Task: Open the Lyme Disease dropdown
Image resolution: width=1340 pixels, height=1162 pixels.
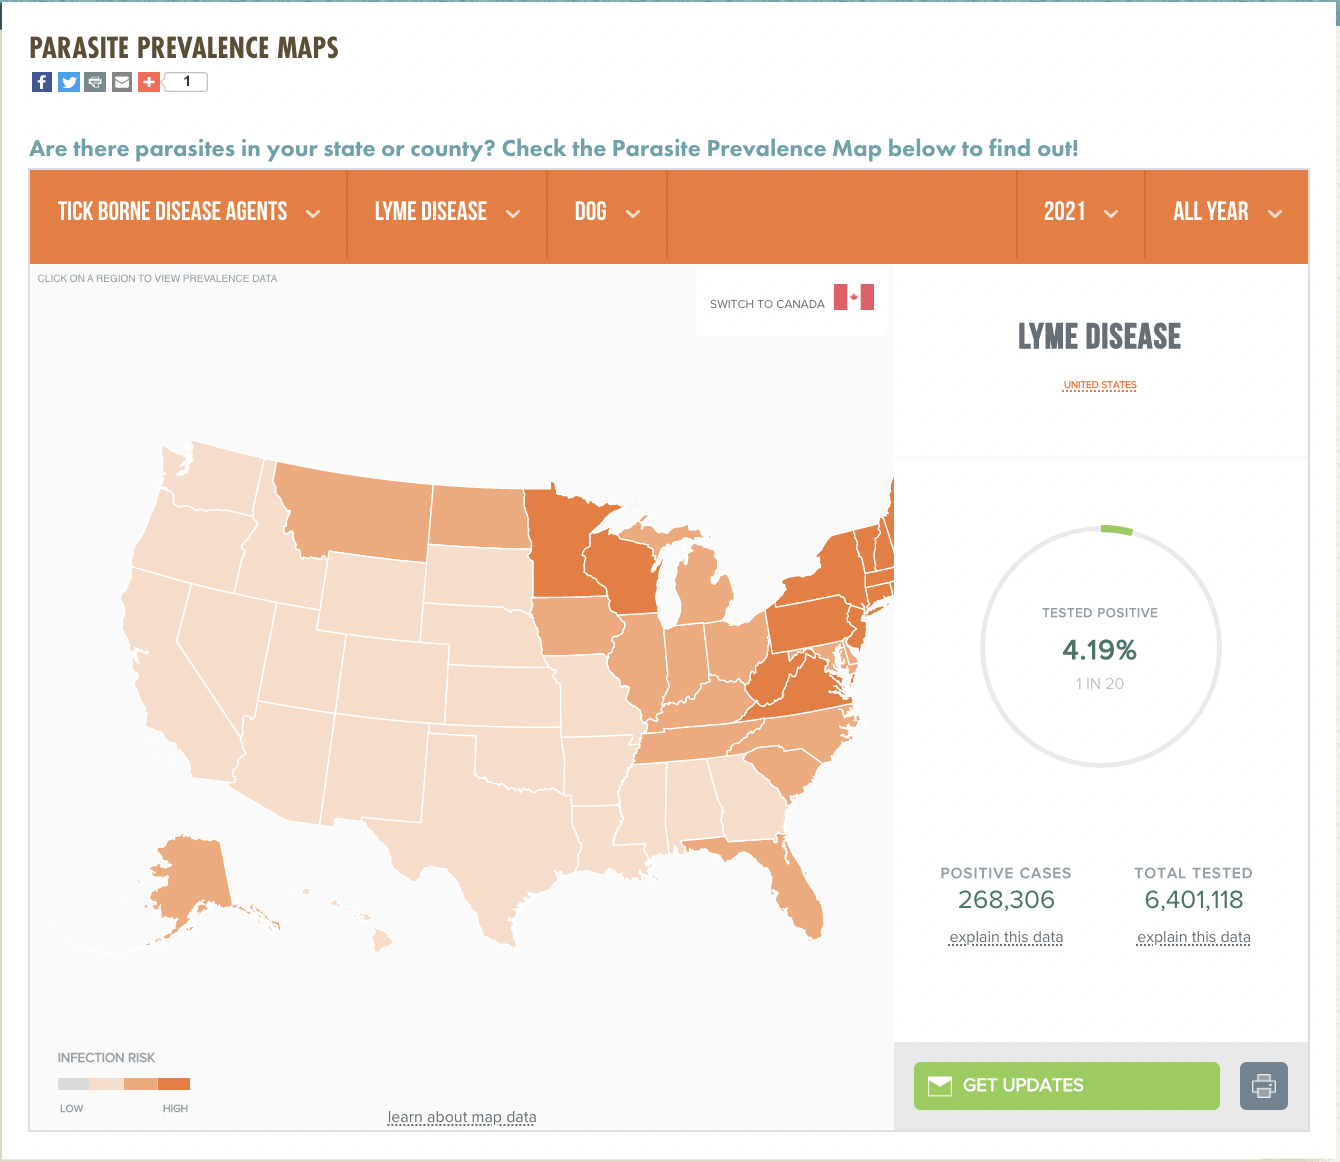Action: [447, 212]
